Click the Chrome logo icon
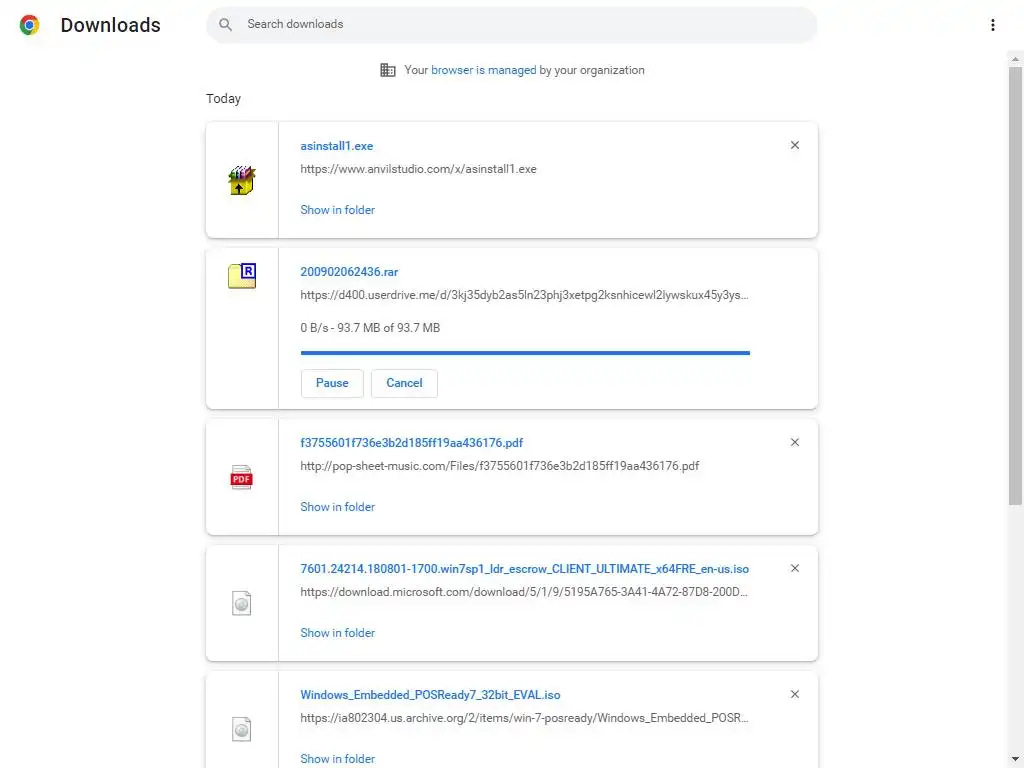This screenshot has width=1024, height=768. 30,25
